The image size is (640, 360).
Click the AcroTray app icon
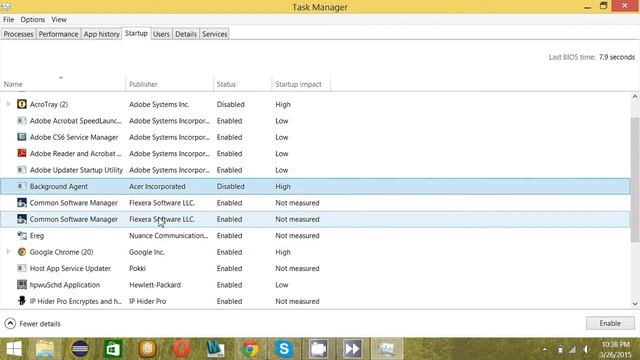pos(22,104)
